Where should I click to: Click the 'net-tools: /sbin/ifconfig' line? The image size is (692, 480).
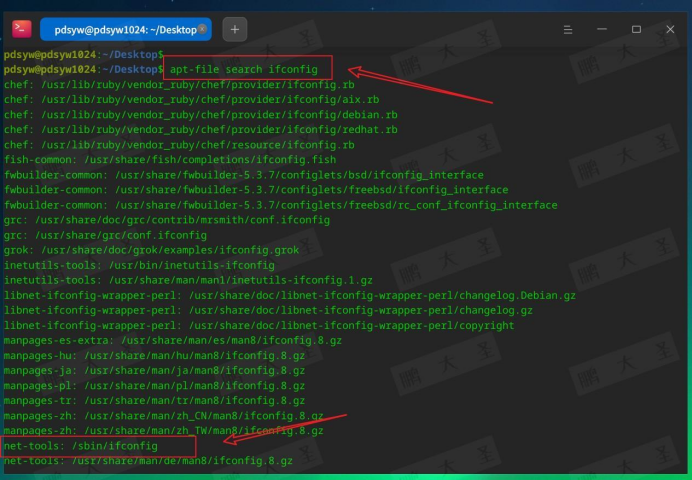[x=81, y=446]
